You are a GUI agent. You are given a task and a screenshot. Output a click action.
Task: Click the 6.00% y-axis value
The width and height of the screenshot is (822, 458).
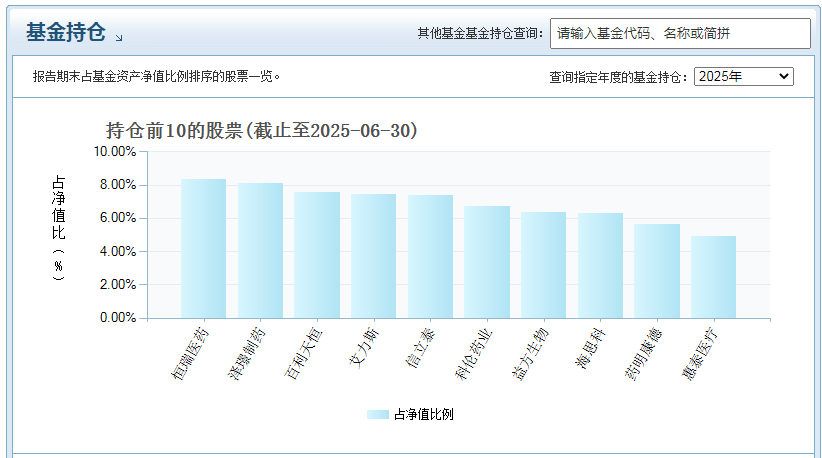tap(118, 217)
